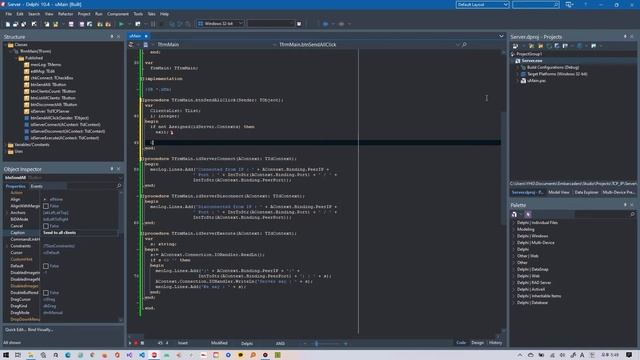
Task: Toggle AlignWithMargins checkbox
Action: coord(46,206)
